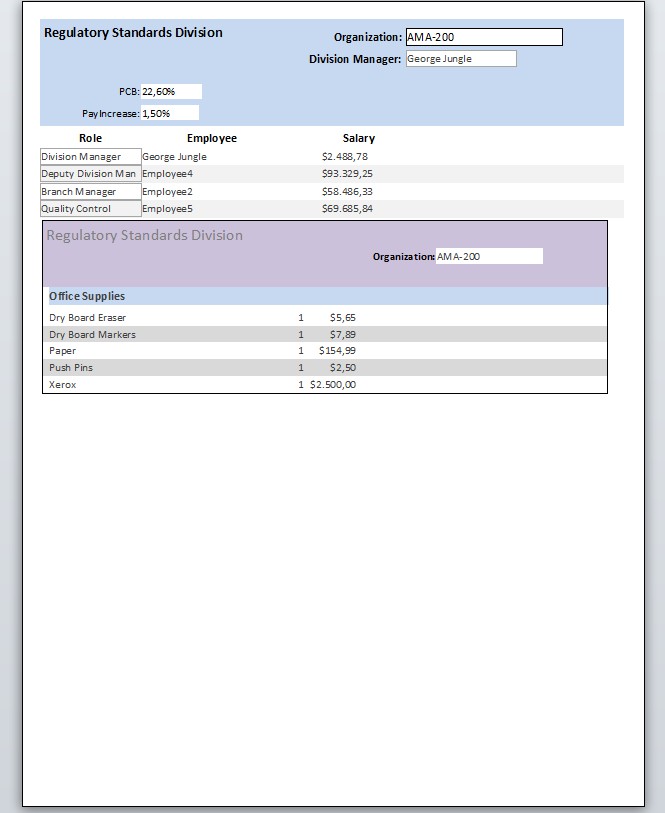The width and height of the screenshot is (665, 813).
Task: Click the grey Regulatory Standards Division title in the purple header
Action: click(x=145, y=235)
